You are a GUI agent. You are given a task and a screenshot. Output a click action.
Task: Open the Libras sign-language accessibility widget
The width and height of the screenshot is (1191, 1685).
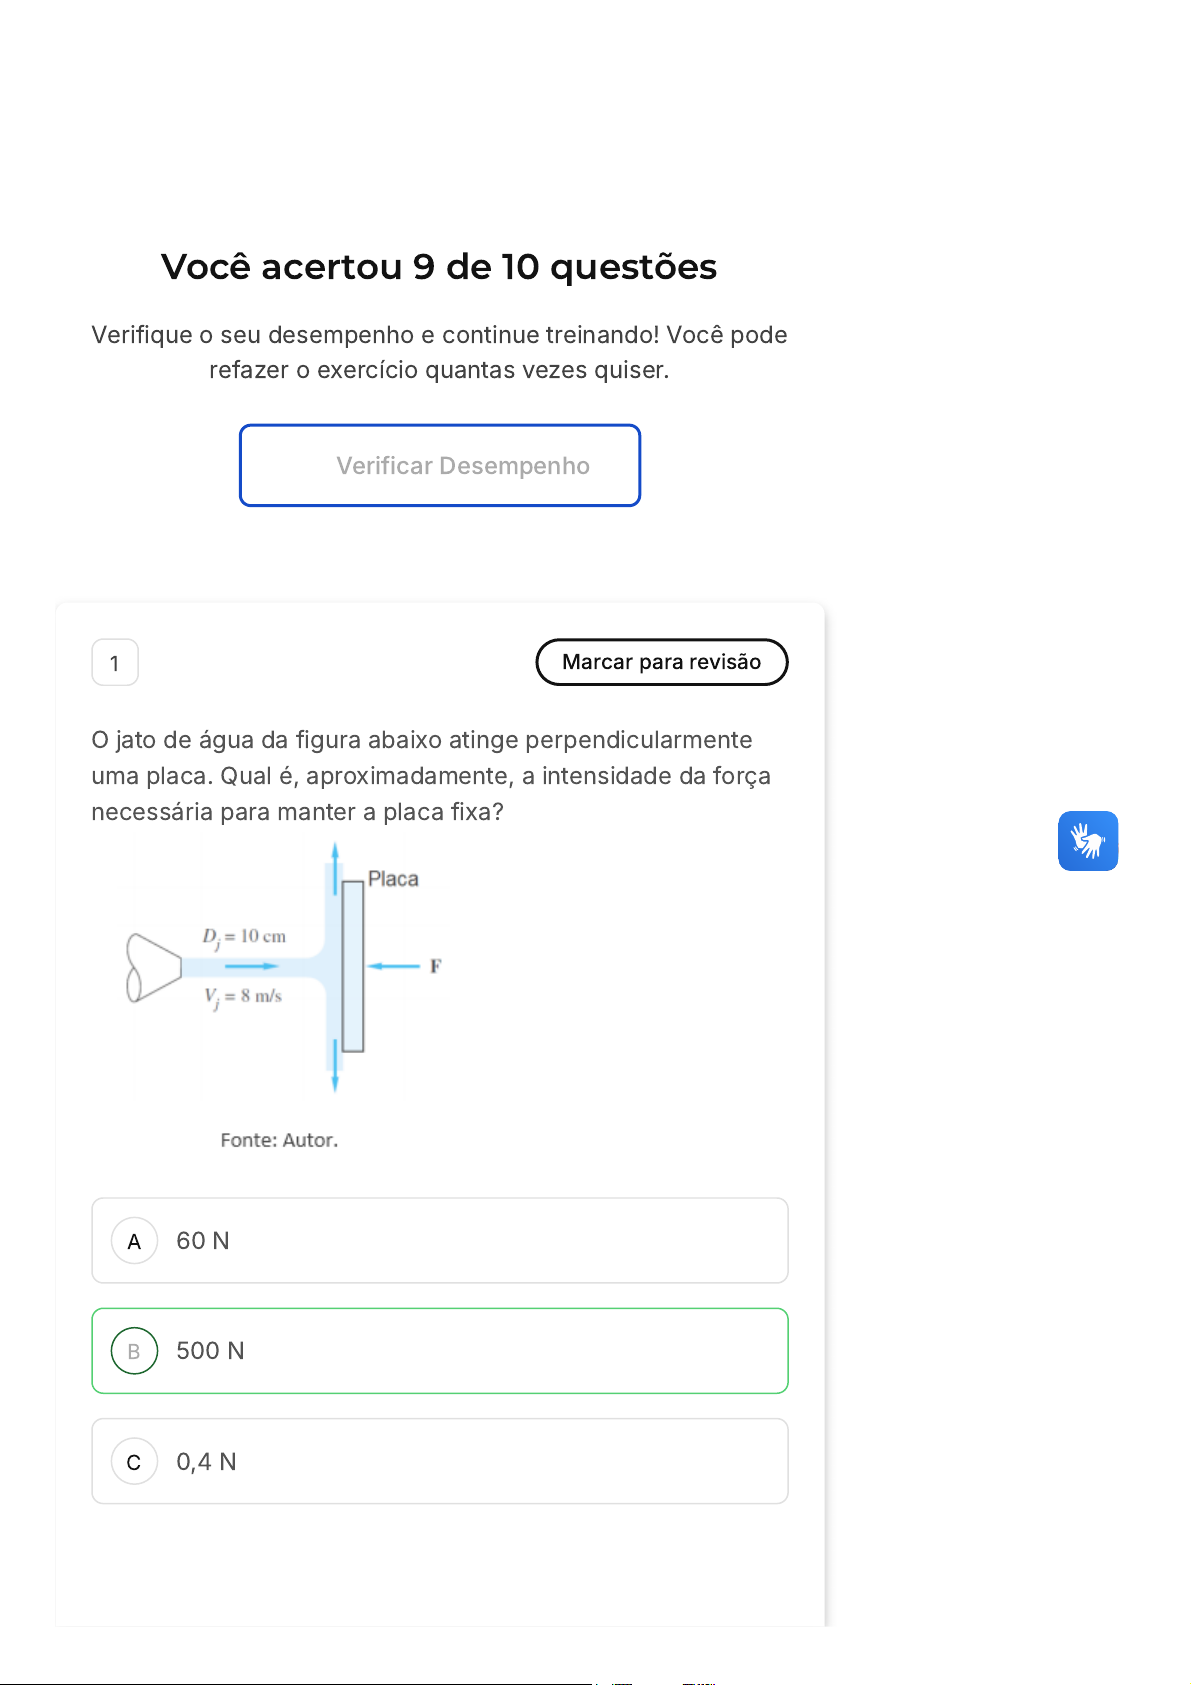[x=1088, y=841]
